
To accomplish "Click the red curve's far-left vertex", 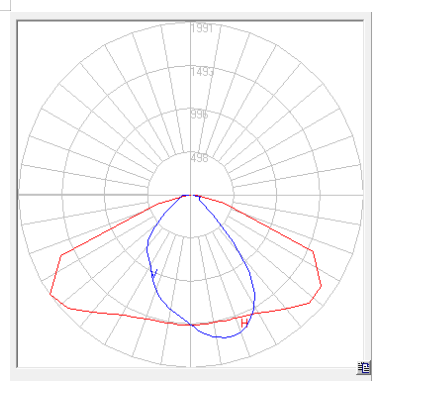I will click(x=50, y=294).
